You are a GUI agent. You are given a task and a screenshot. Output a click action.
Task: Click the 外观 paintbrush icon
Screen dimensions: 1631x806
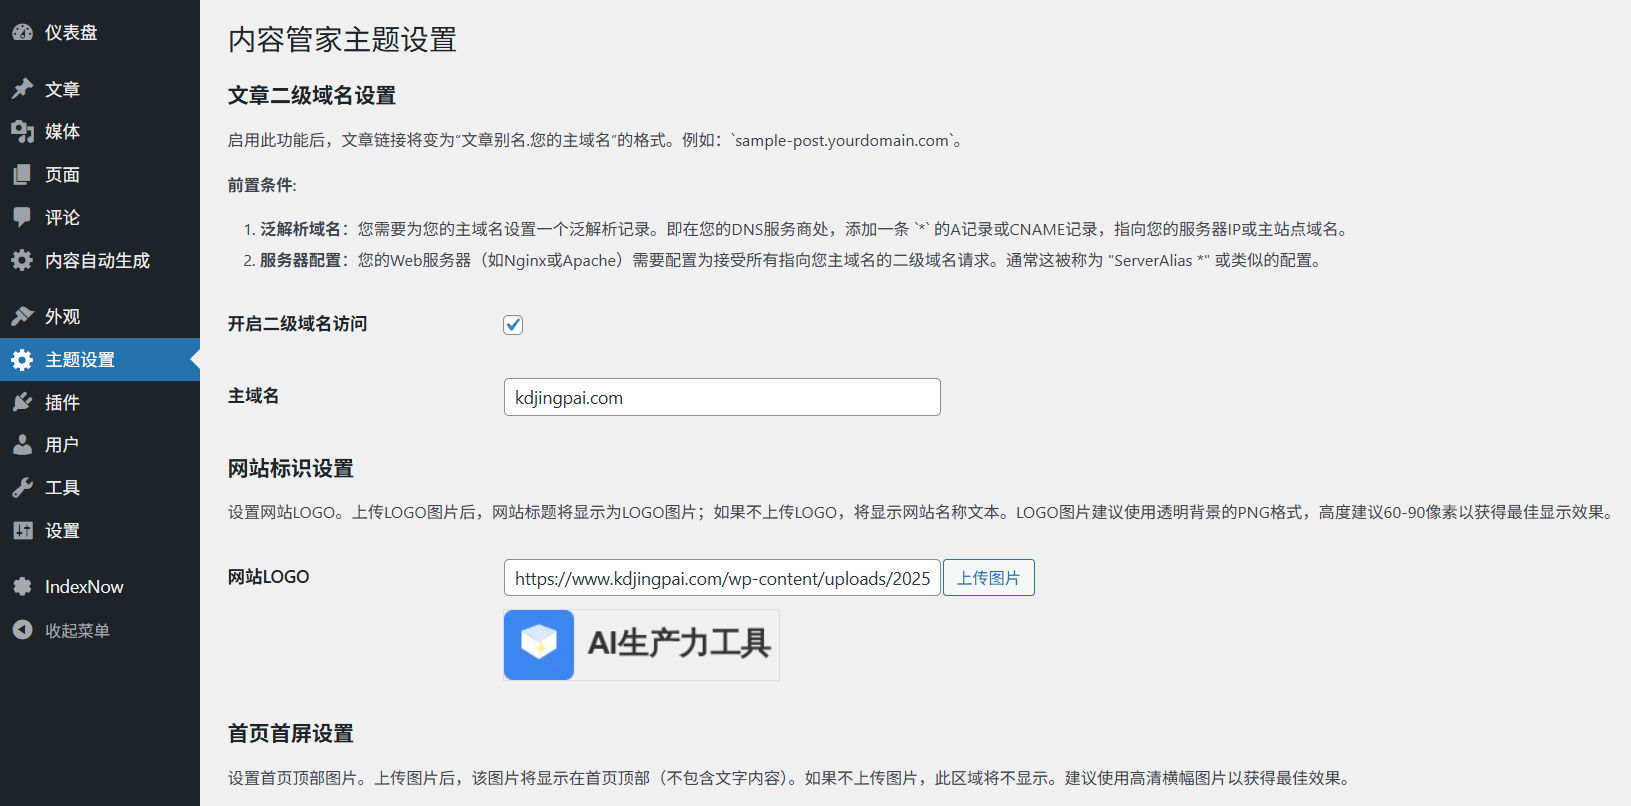point(22,316)
